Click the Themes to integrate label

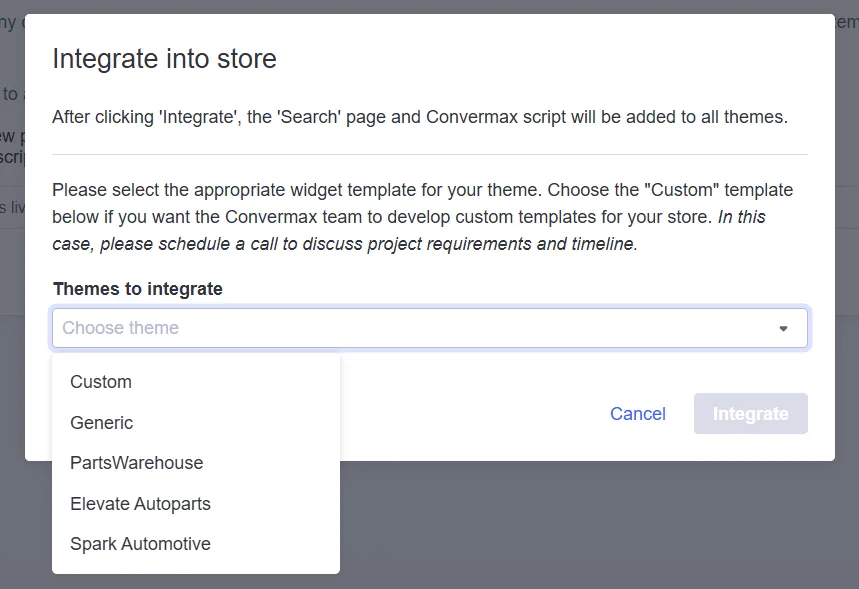138,289
